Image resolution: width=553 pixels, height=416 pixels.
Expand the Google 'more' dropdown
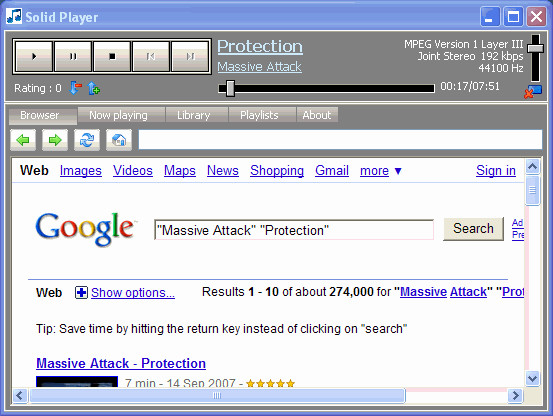coord(381,171)
